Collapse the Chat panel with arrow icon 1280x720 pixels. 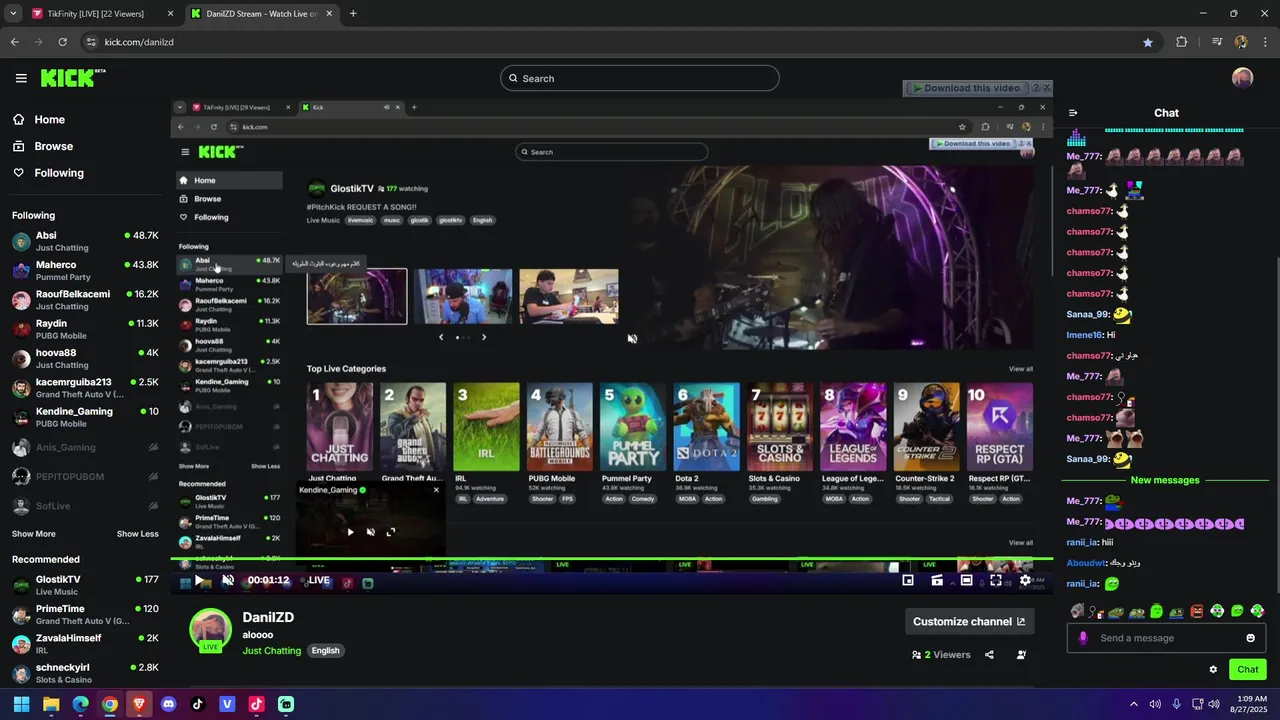coord(1073,113)
